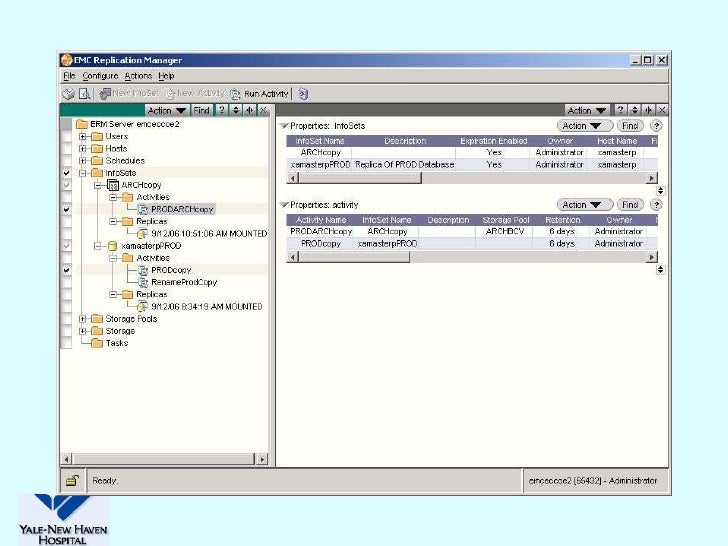728x546 pixels.
Task: Open the help book toolbar icon
Action: [x=303, y=94]
